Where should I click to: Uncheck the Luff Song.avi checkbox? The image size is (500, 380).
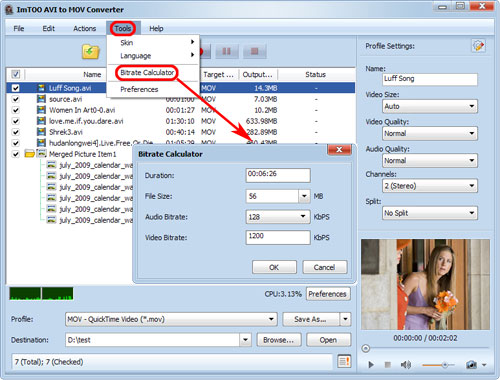click(x=16, y=88)
